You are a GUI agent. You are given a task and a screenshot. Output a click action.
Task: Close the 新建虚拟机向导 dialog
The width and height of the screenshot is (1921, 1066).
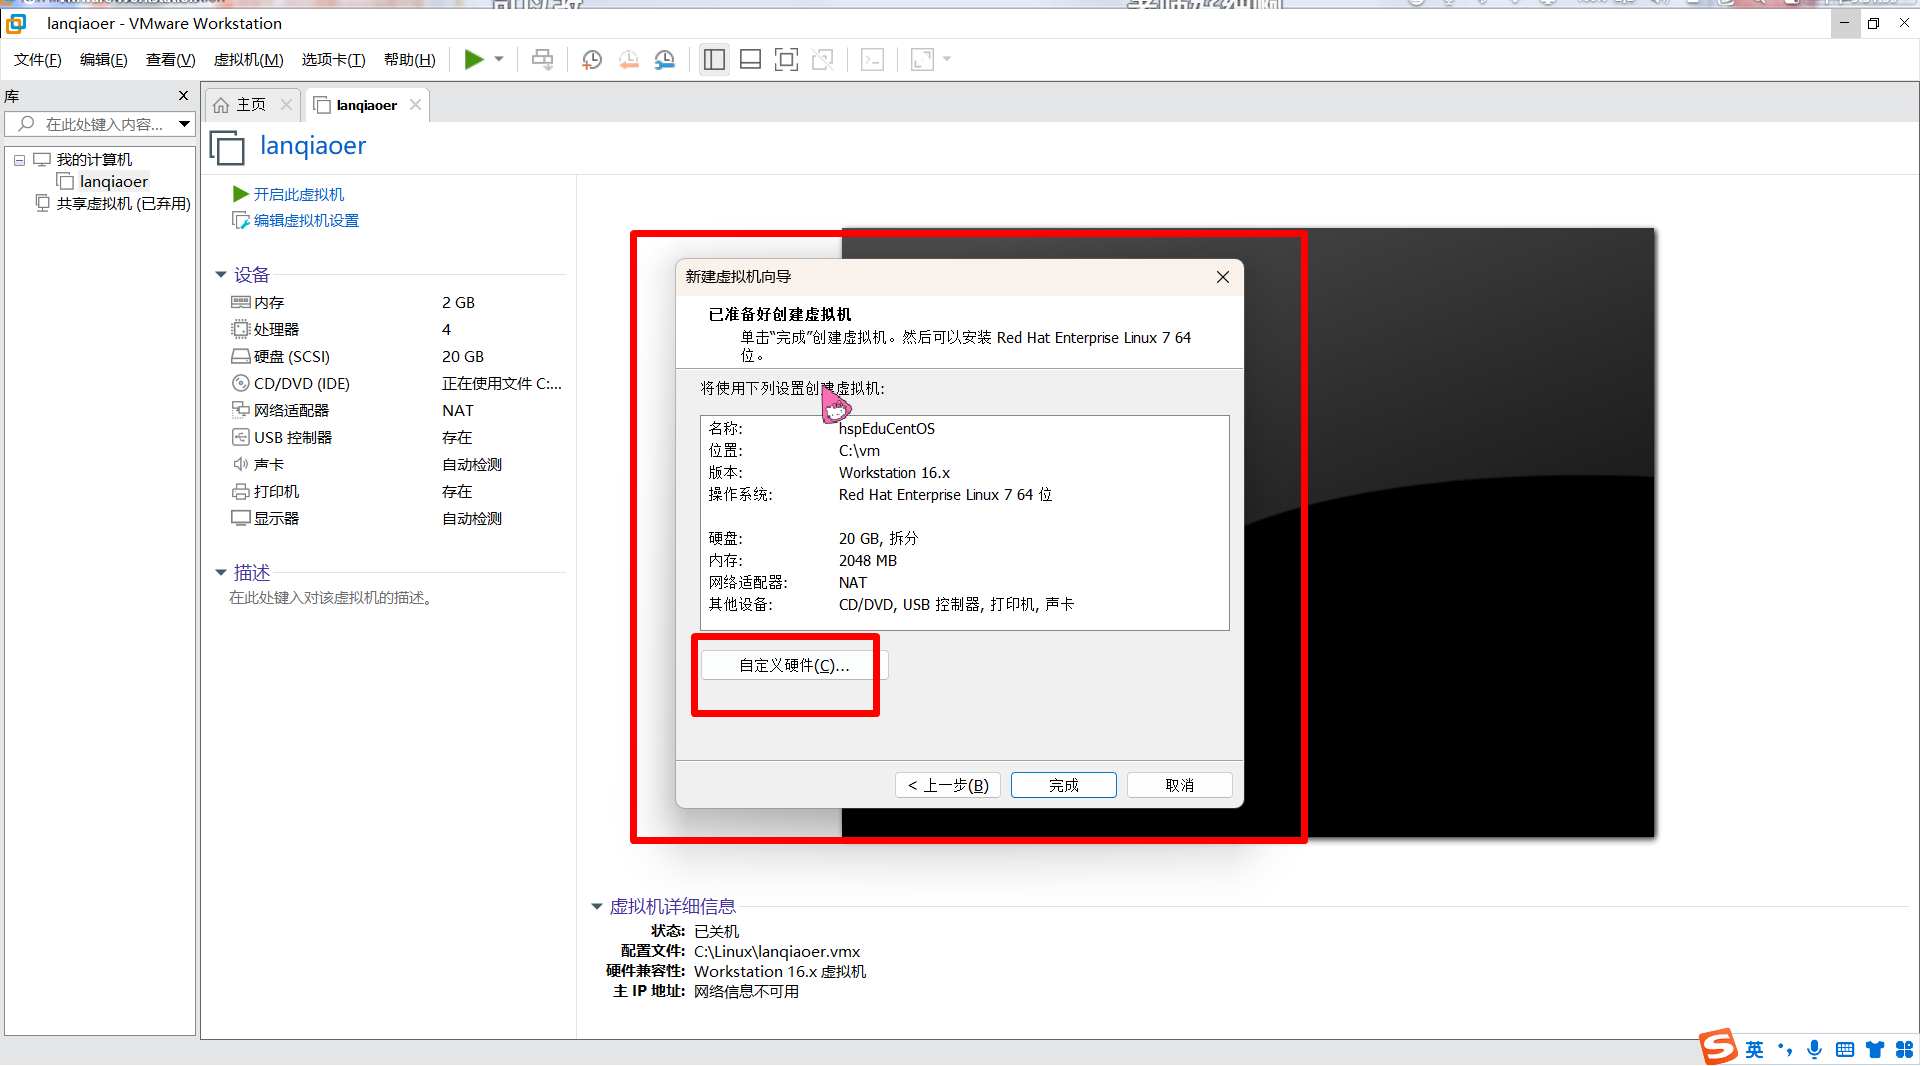tap(1223, 277)
